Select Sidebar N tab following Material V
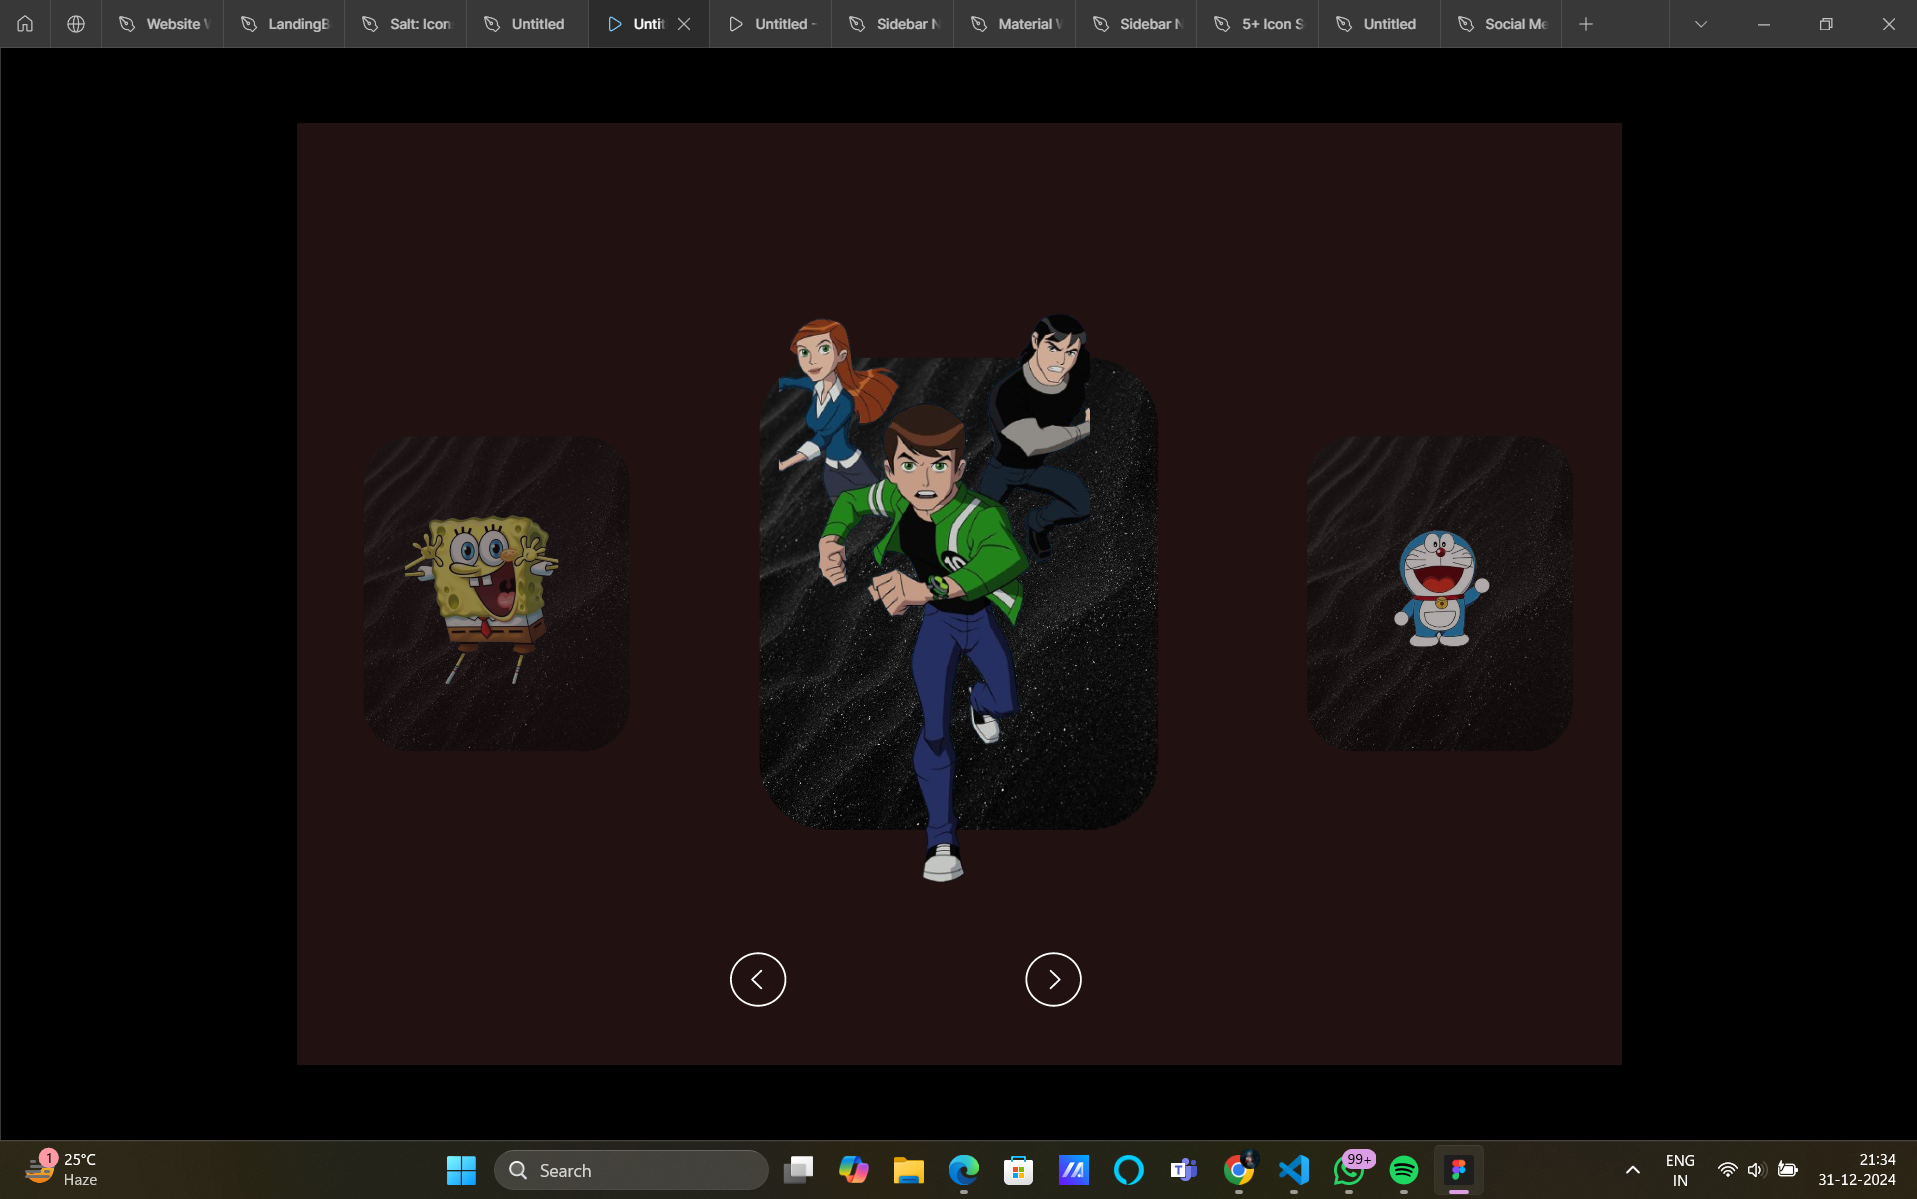 click(x=1136, y=24)
